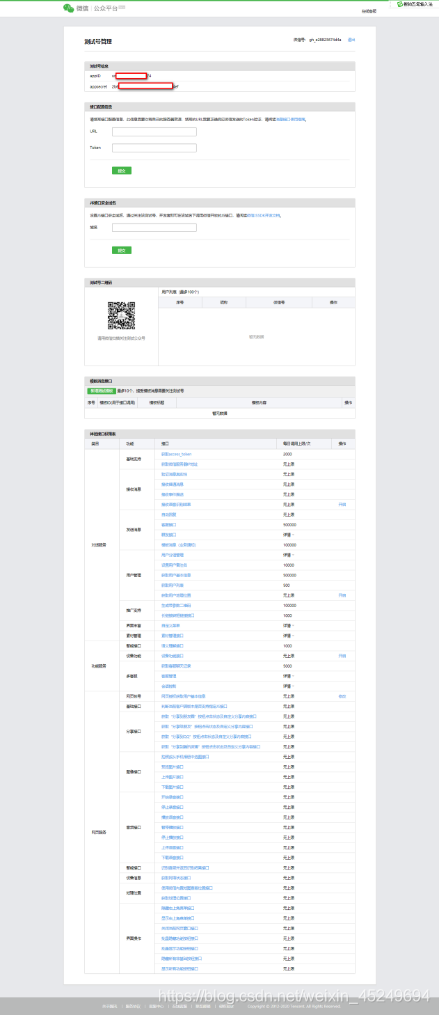Open the 长链接转短链接接口 link
The width and height of the screenshot is (440, 1015).
(x=177, y=615)
